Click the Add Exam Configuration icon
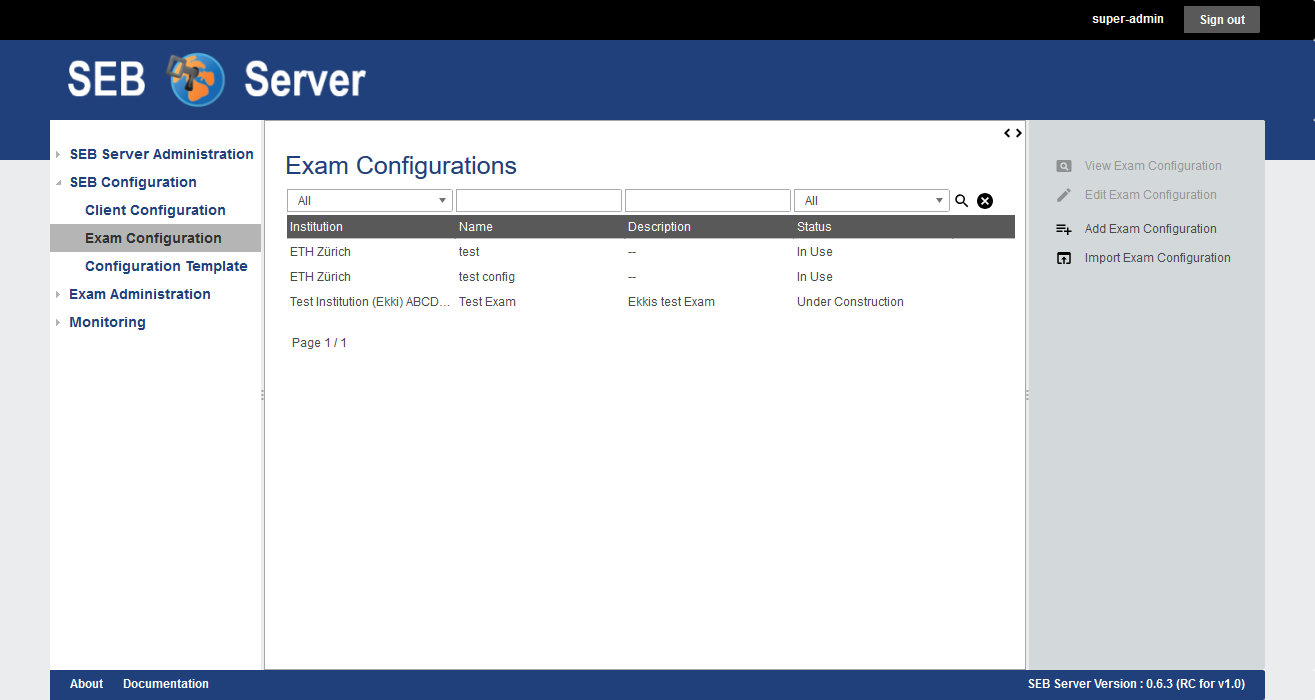 pos(1064,229)
